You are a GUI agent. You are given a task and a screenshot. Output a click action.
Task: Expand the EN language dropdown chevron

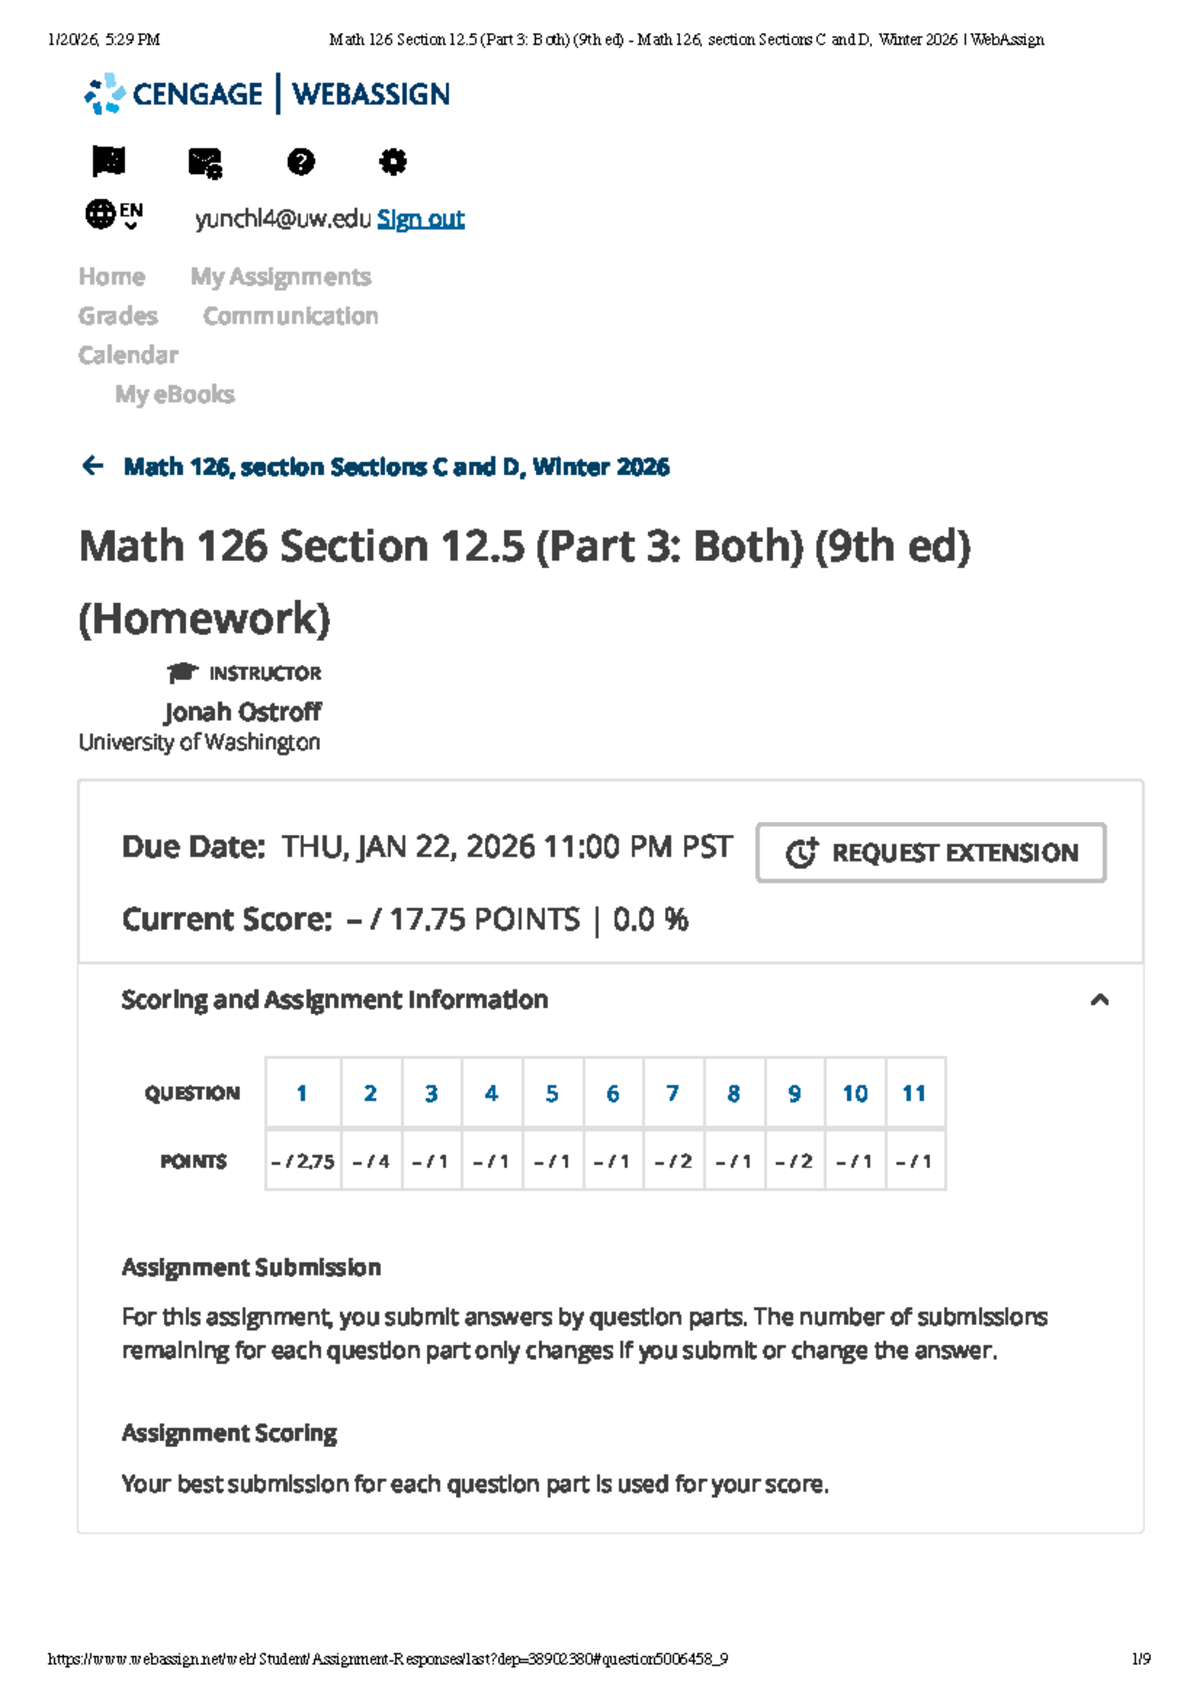[x=129, y=227]
